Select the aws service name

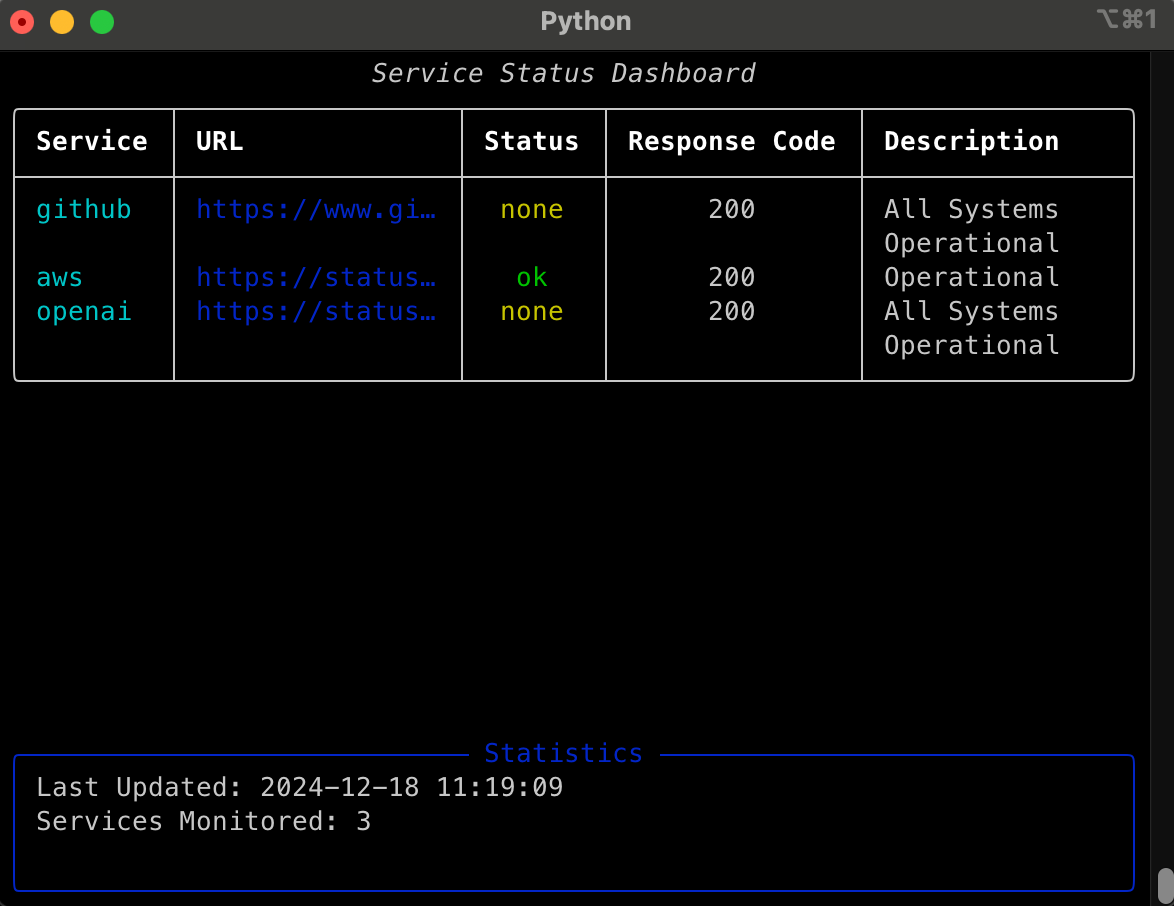coord(60,278)
